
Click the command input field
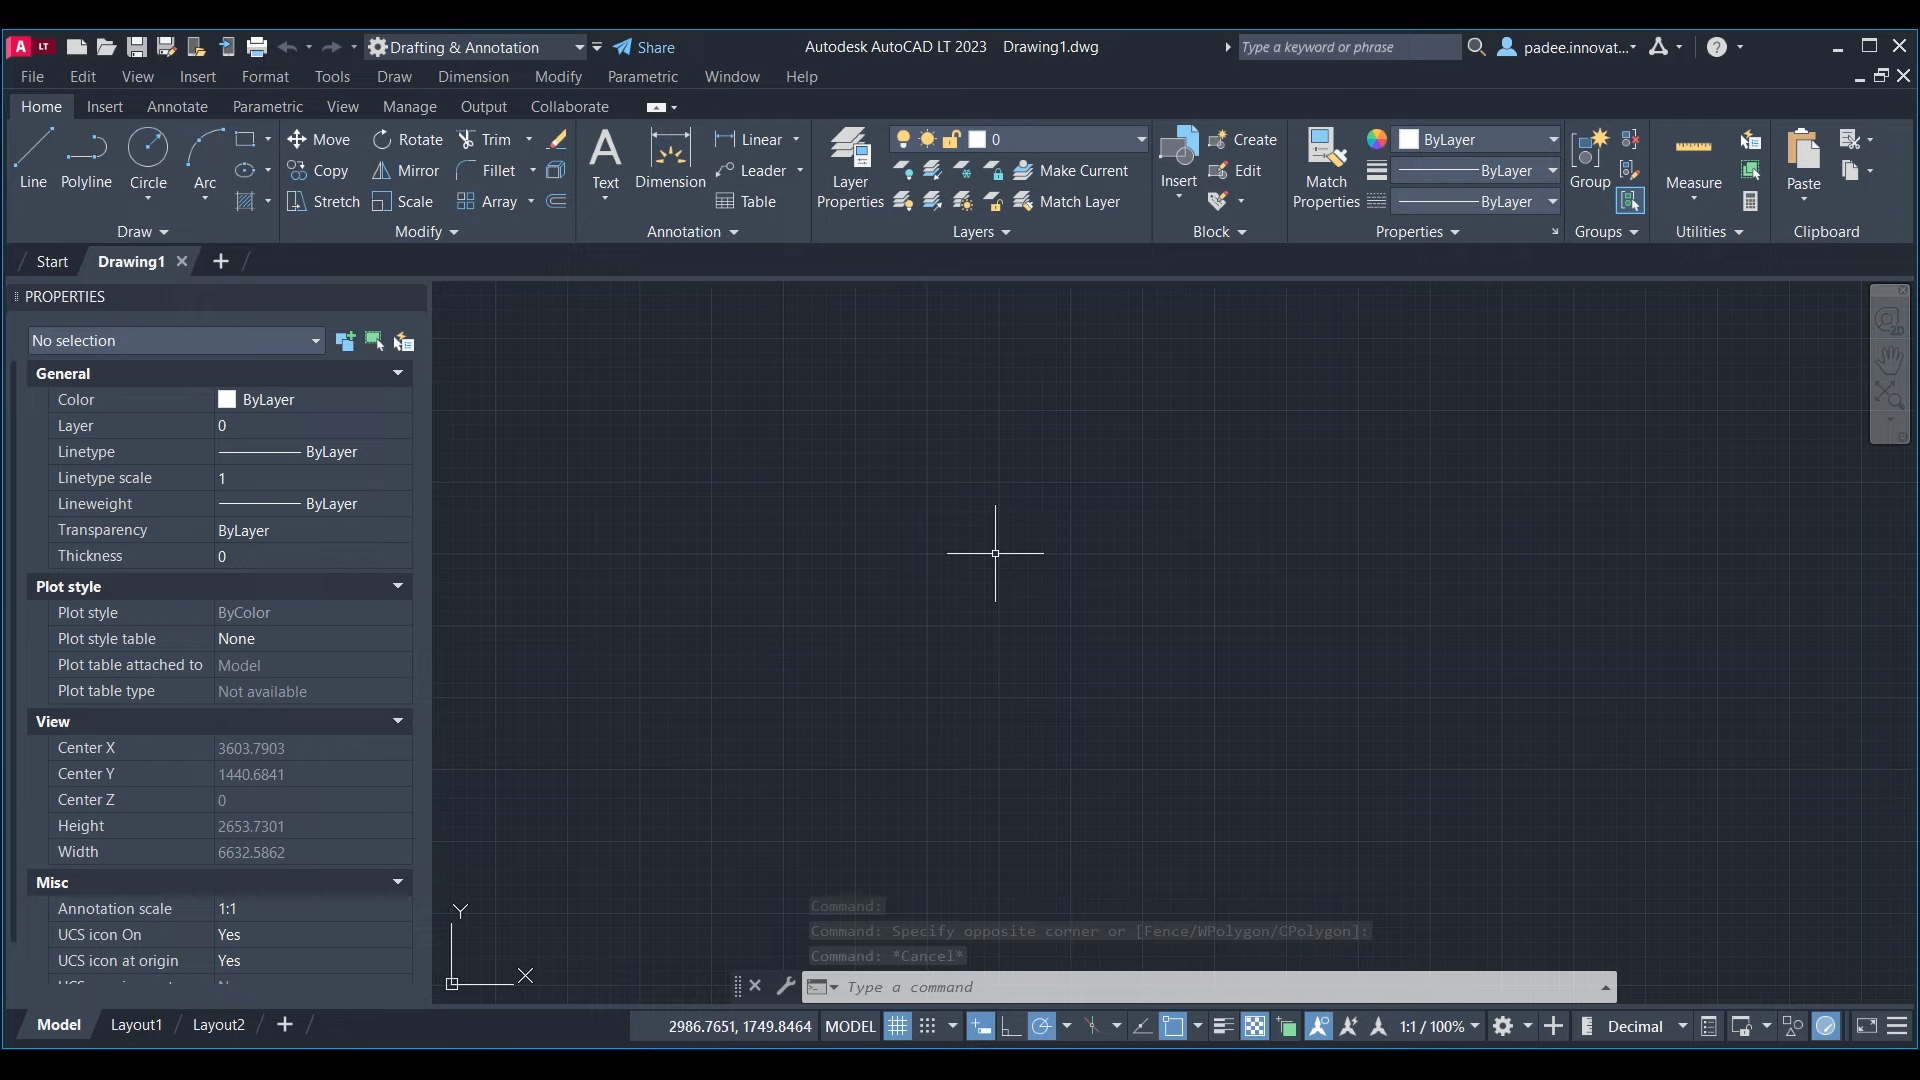[x=1211, y=986]
